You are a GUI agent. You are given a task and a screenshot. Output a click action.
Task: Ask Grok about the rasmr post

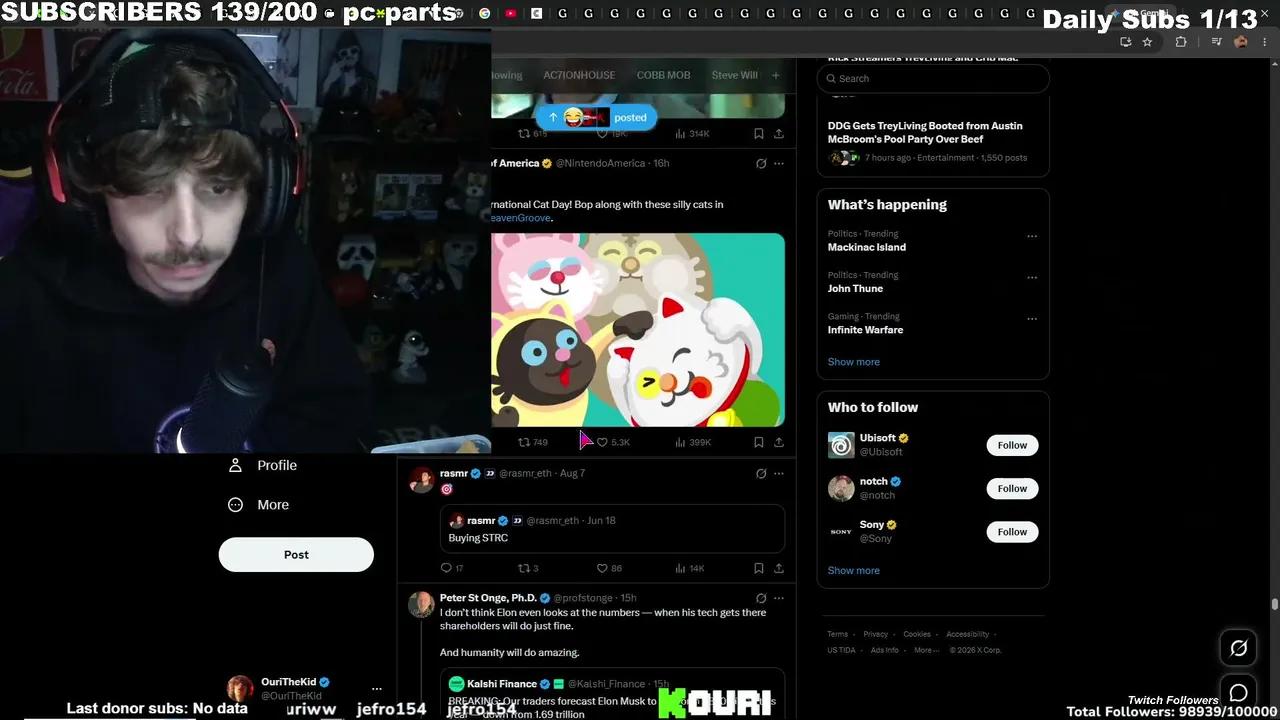(x=761, y=473)
